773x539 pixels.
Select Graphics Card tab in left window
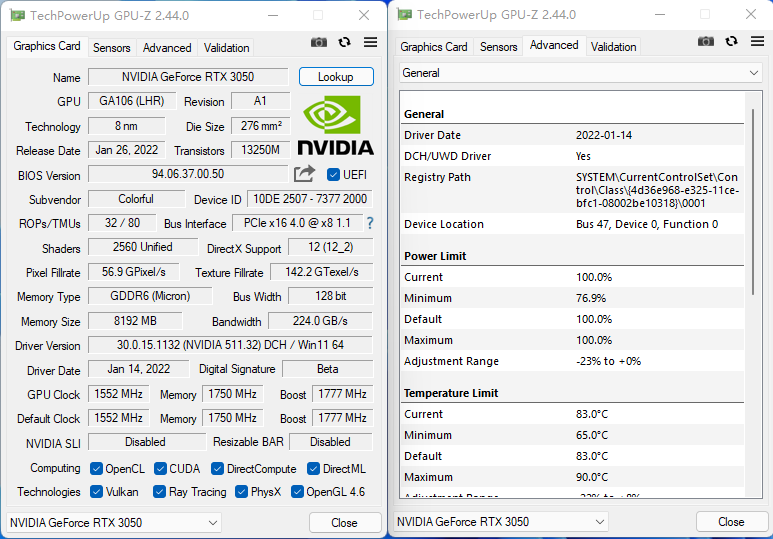pos(47,46)
